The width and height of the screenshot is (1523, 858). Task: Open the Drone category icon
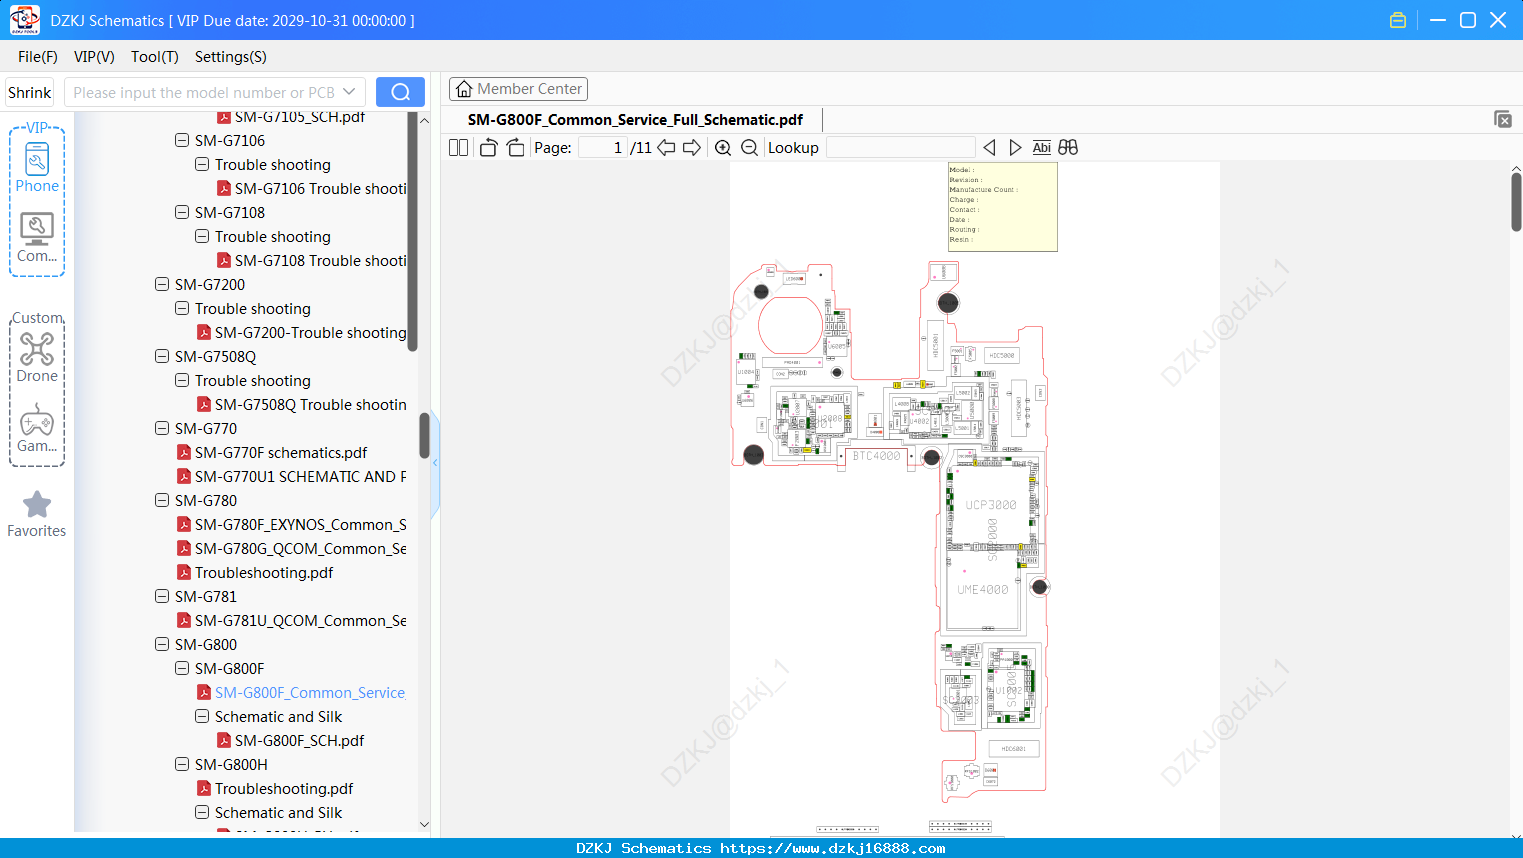click(37, 357)
